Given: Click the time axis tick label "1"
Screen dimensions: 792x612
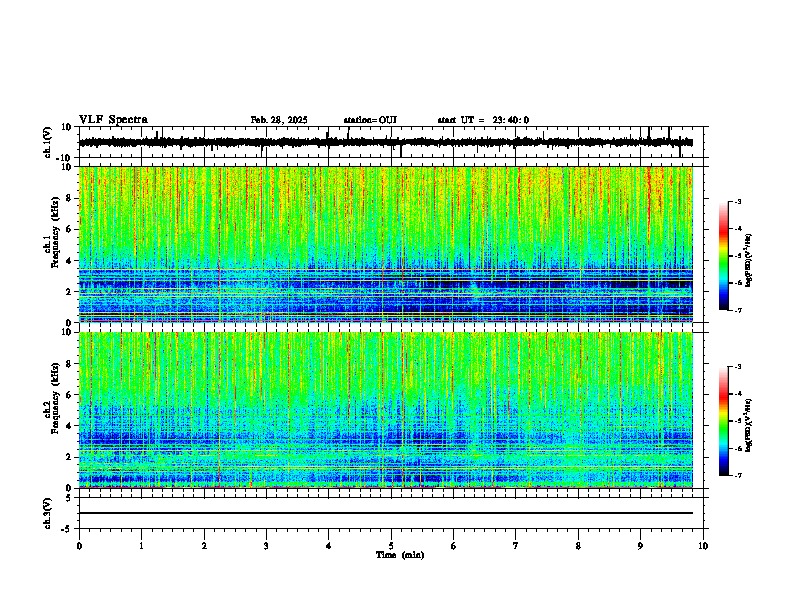Looking at the screenshot, I should point(141,546).
